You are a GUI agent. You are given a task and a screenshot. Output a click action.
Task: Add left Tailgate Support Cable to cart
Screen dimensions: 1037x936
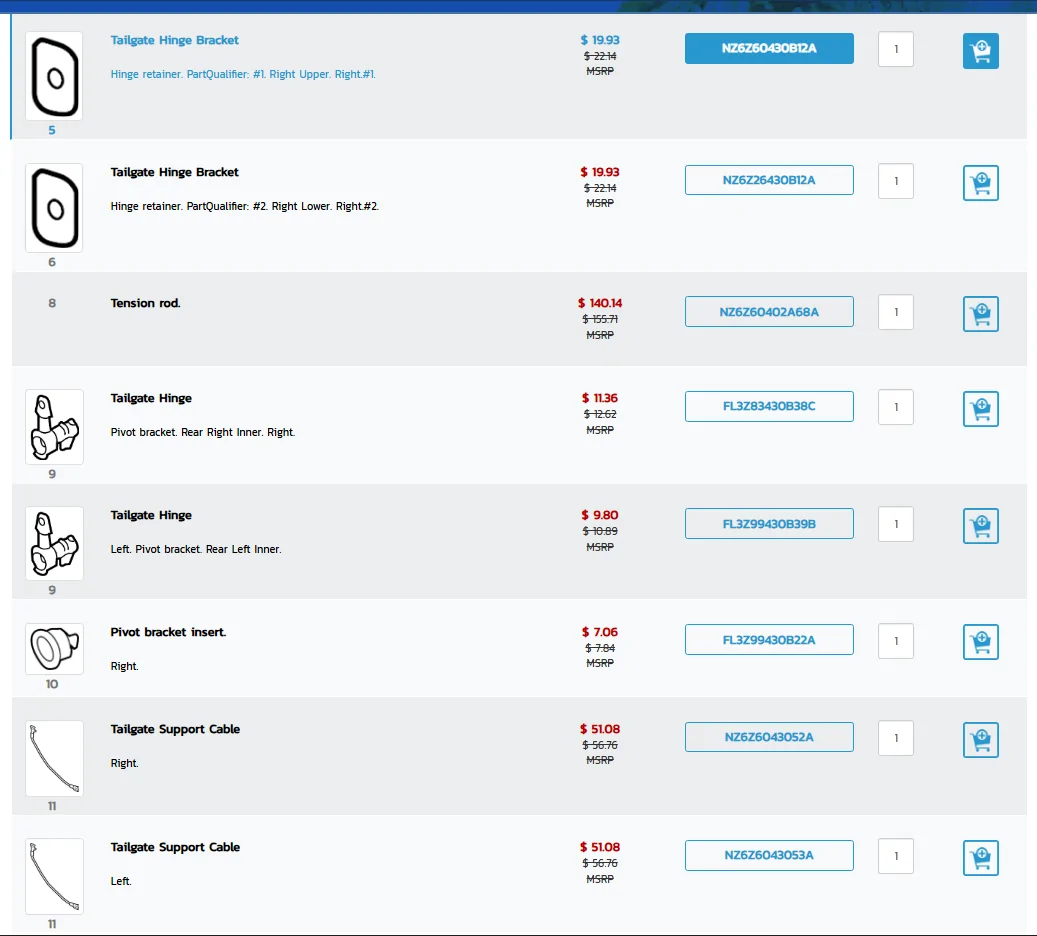click(x=980, y=858)
